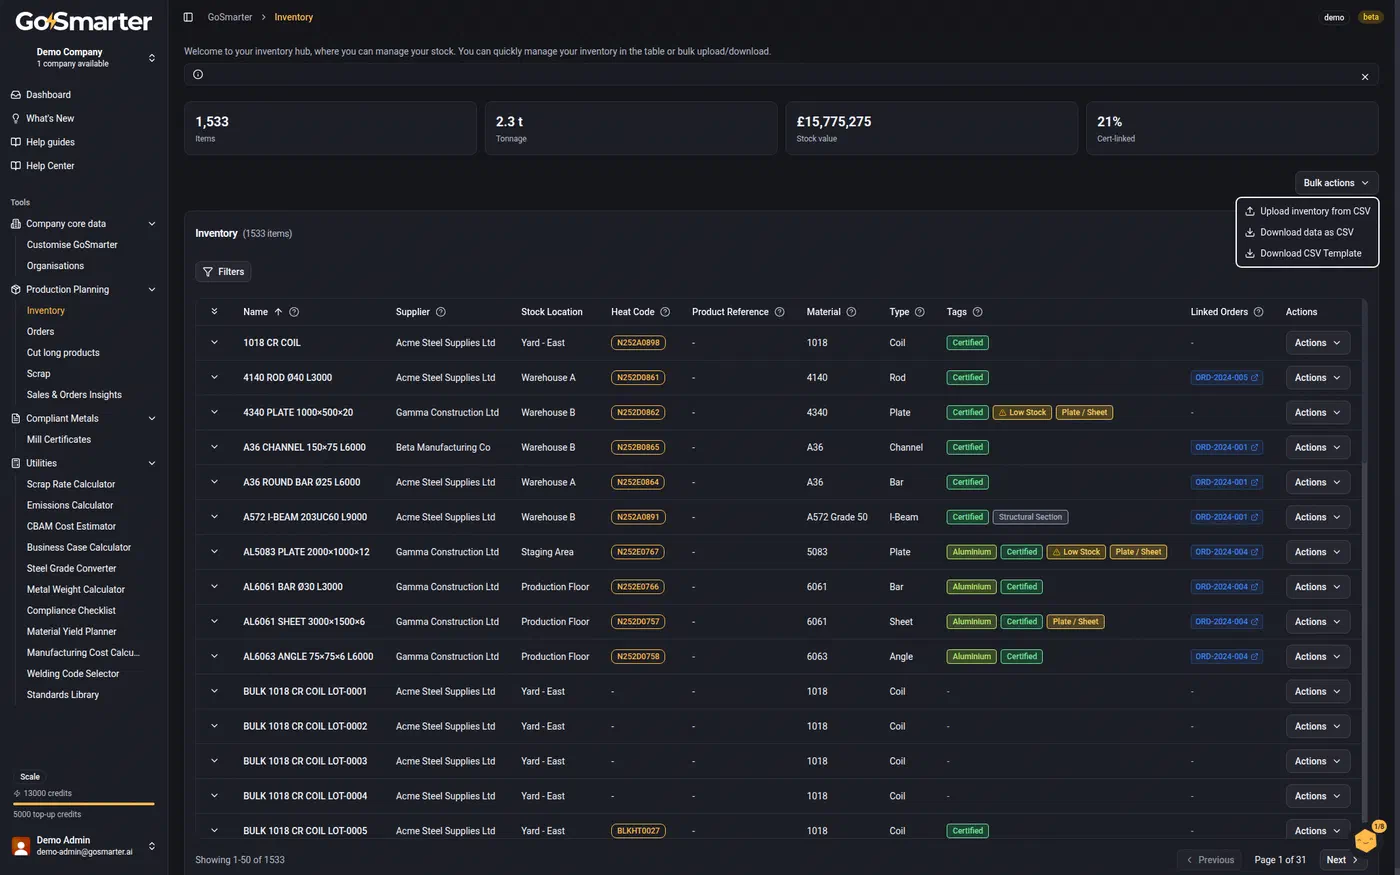
Task: Expand the 1018 CR COIL row
Action: click(x=214, y=342)
